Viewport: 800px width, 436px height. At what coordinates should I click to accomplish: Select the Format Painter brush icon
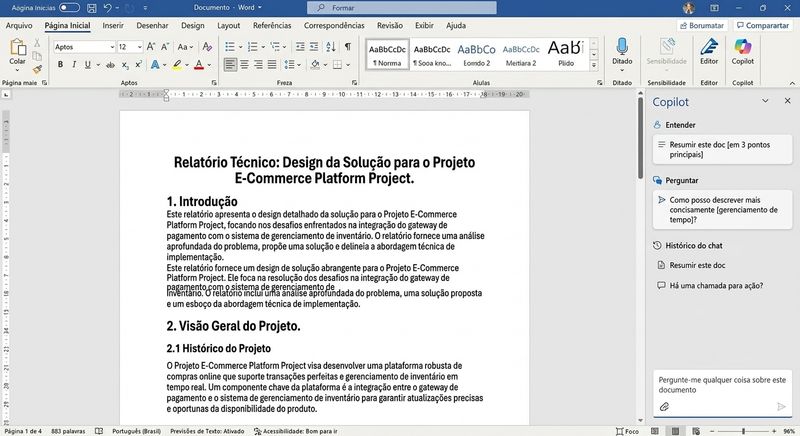point(37,68)
